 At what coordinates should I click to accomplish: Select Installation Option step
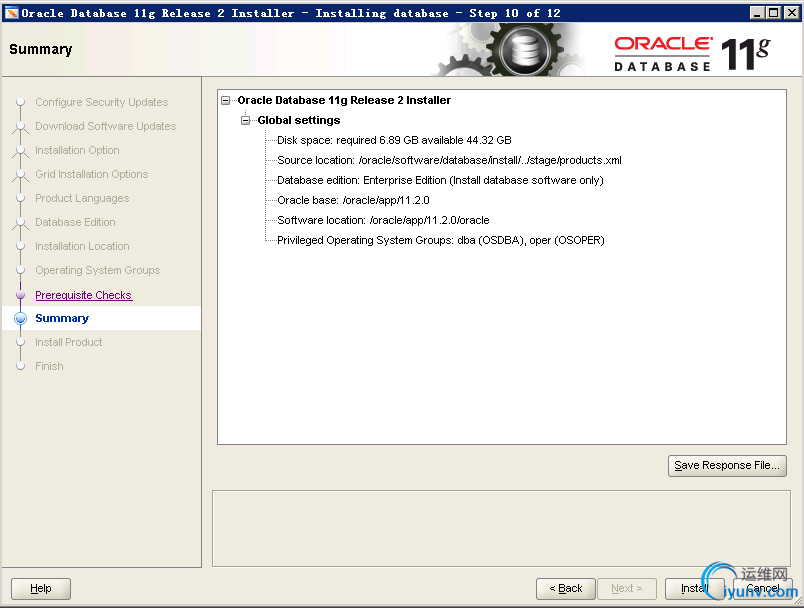pyautogui.click(x=77, y=150)
